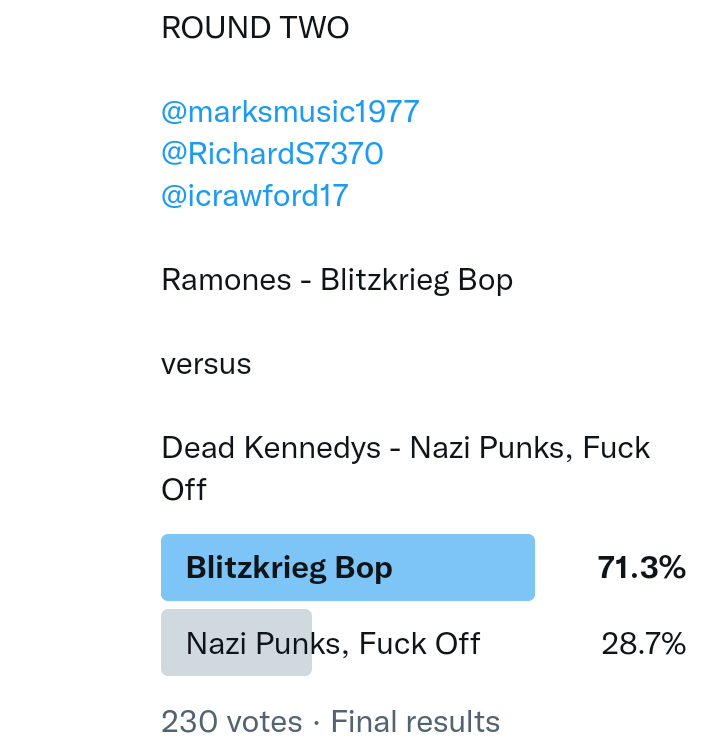720x750 pixels.
Task: Click the 71.3% poll result
Action: coord(641,568)
